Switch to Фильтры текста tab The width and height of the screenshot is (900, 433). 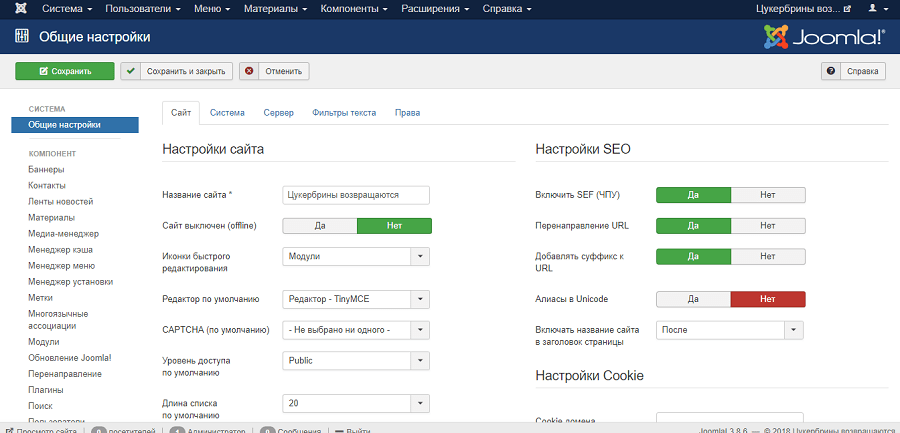point(344,113)
